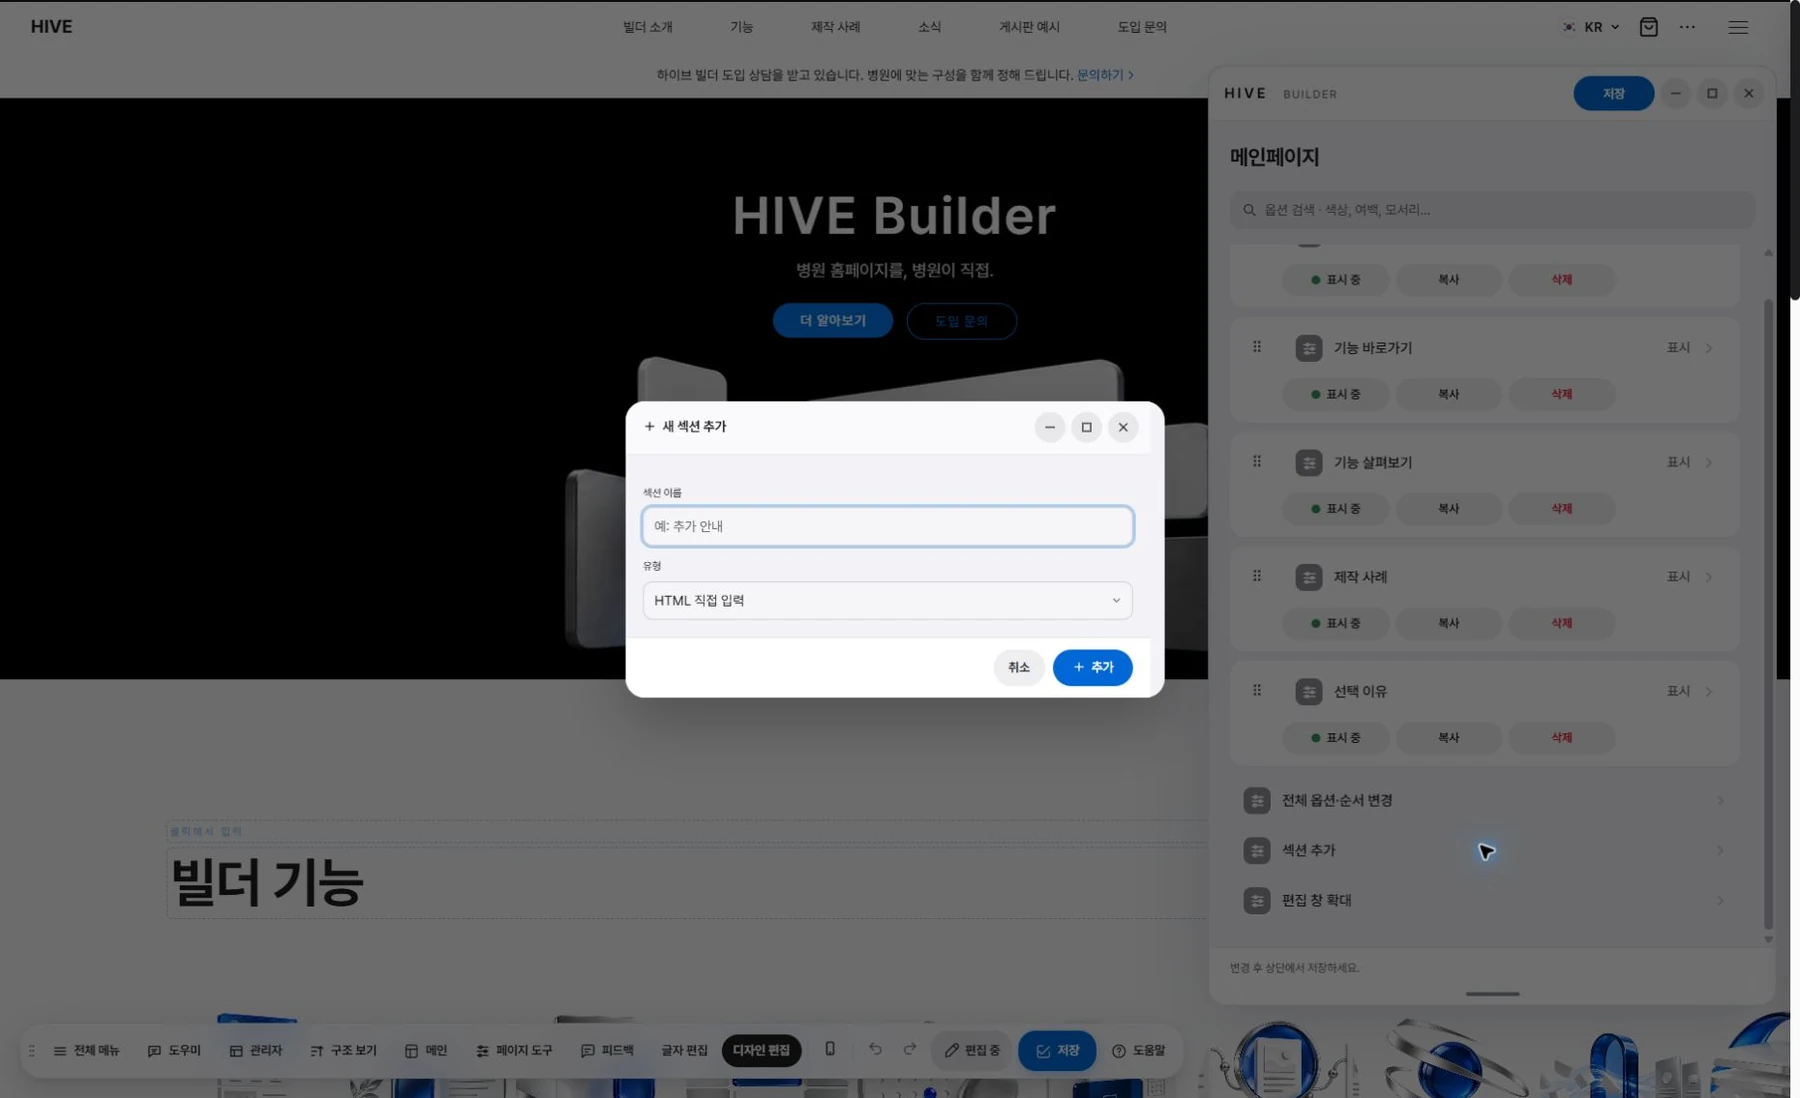Focus the 옵션 검색 search field
Screen dimensions: 1800x1098
[x=1492, y=210]
